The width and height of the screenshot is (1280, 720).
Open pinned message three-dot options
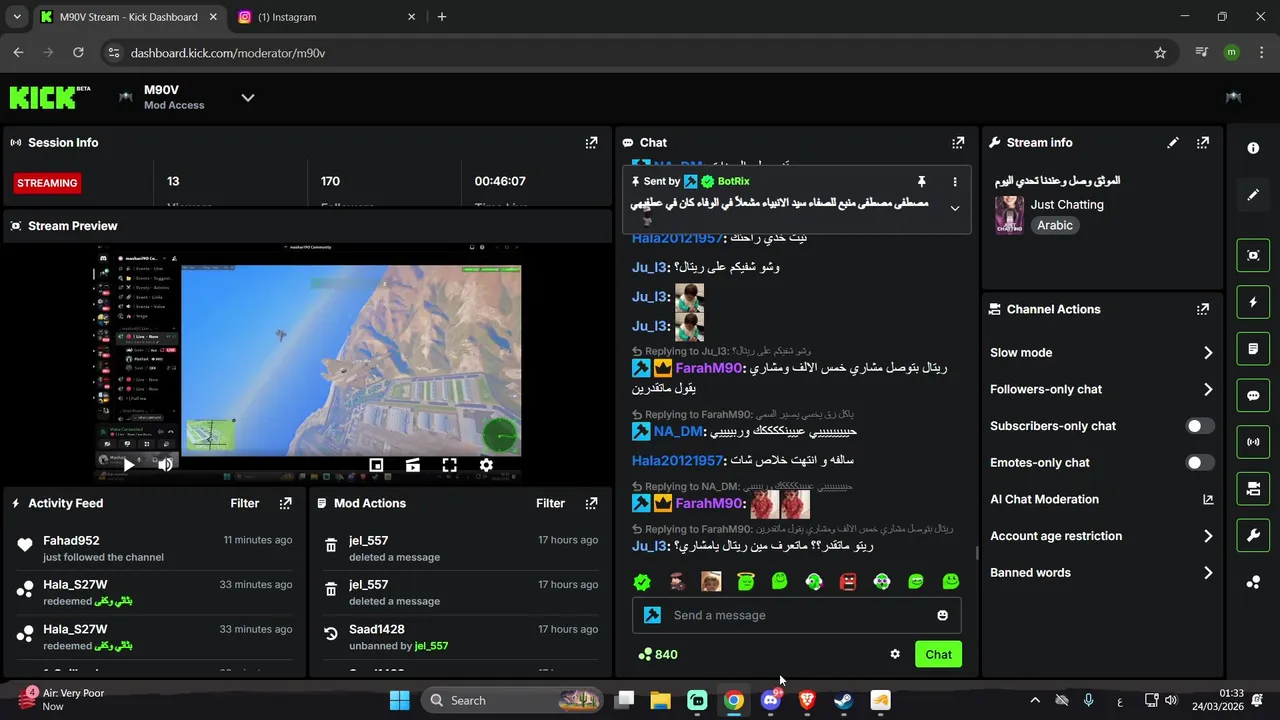(x=955, y=182)
